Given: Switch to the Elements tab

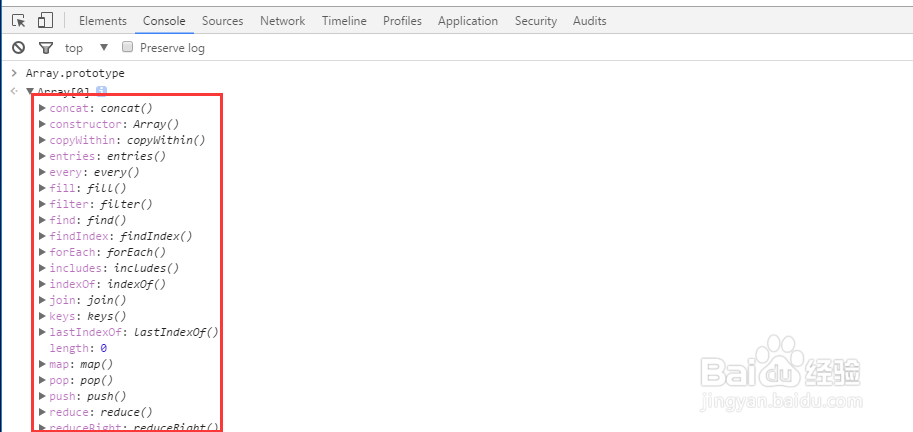Looking at the screenshot, I should 102,21.
